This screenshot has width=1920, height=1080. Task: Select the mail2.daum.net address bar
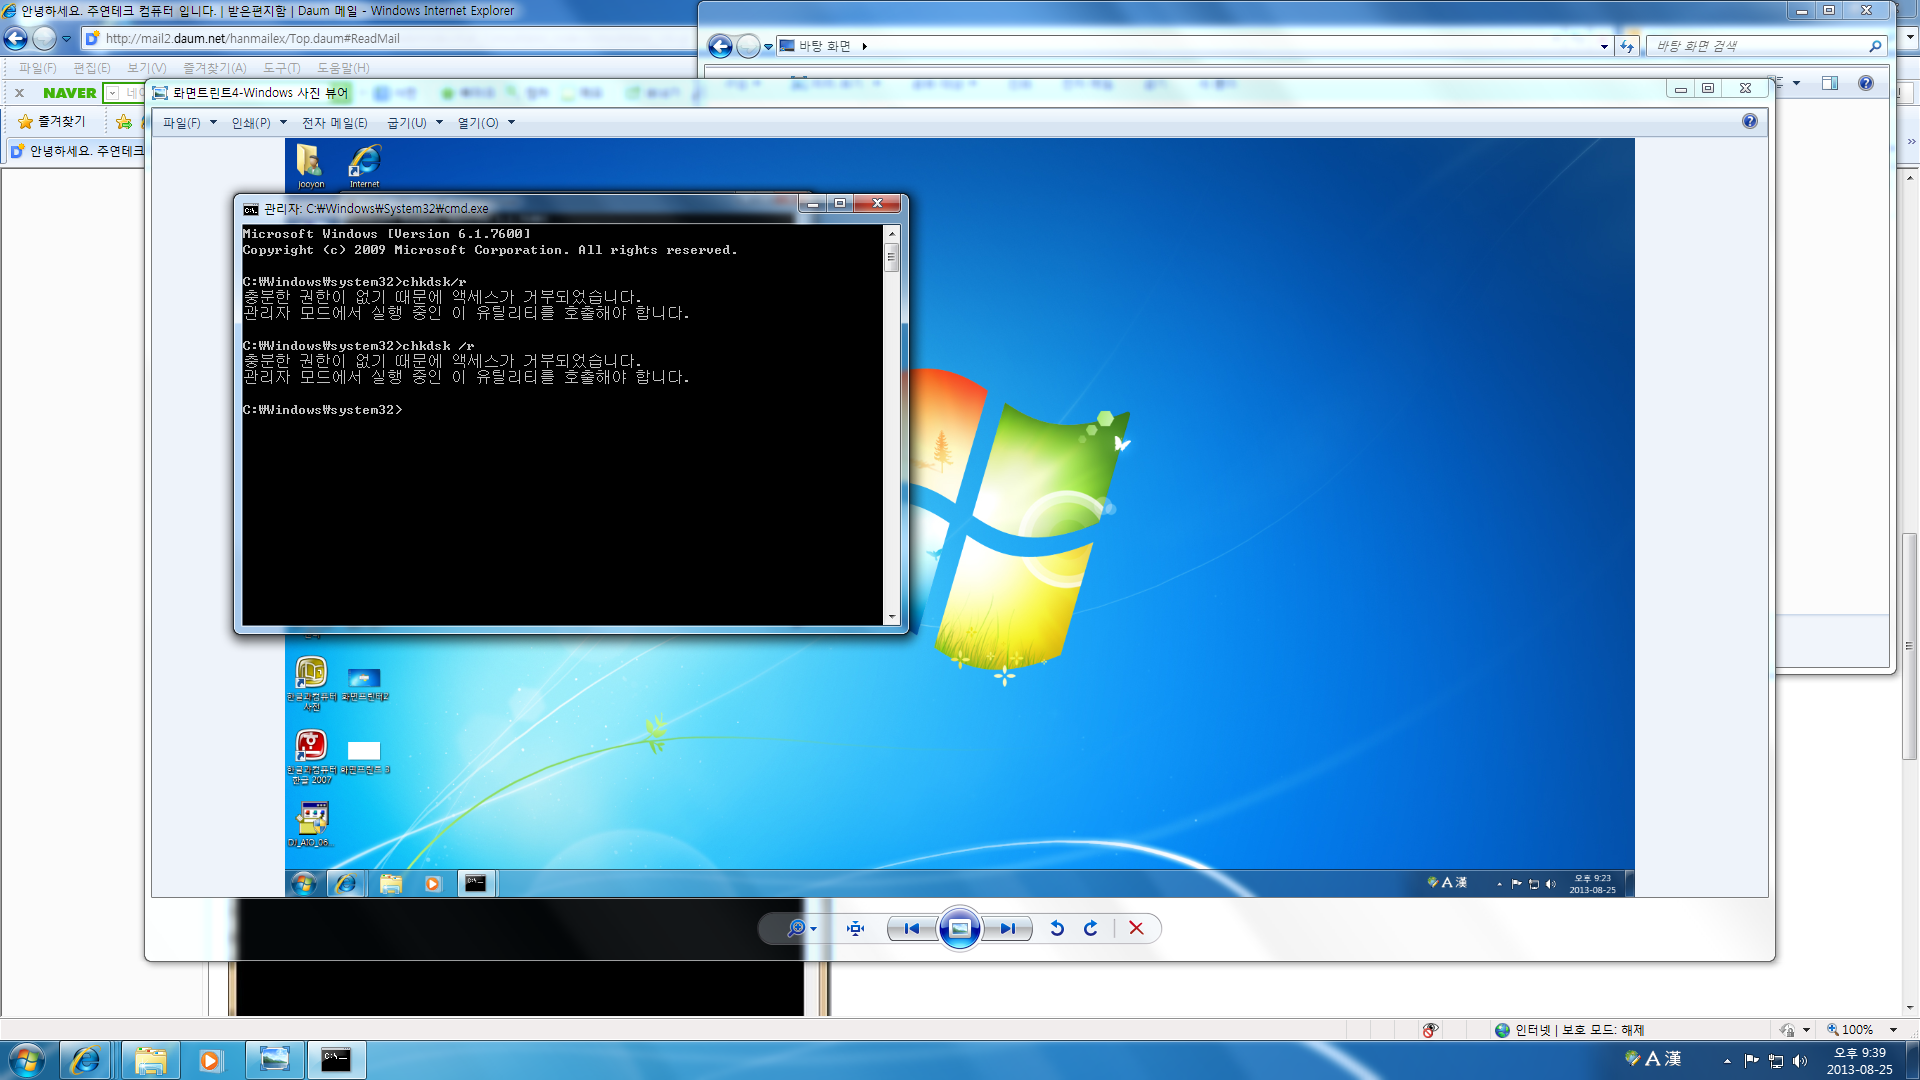click(390, 39)
